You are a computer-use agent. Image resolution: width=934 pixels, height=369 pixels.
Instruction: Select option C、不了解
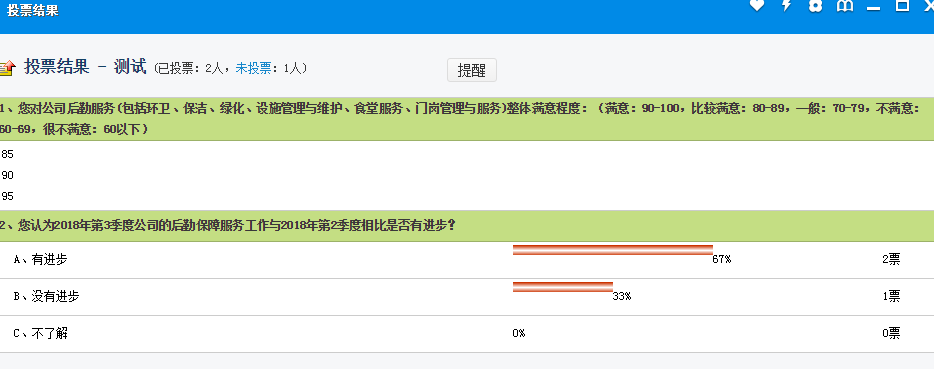pyautogui.click(x=41, y=333)
